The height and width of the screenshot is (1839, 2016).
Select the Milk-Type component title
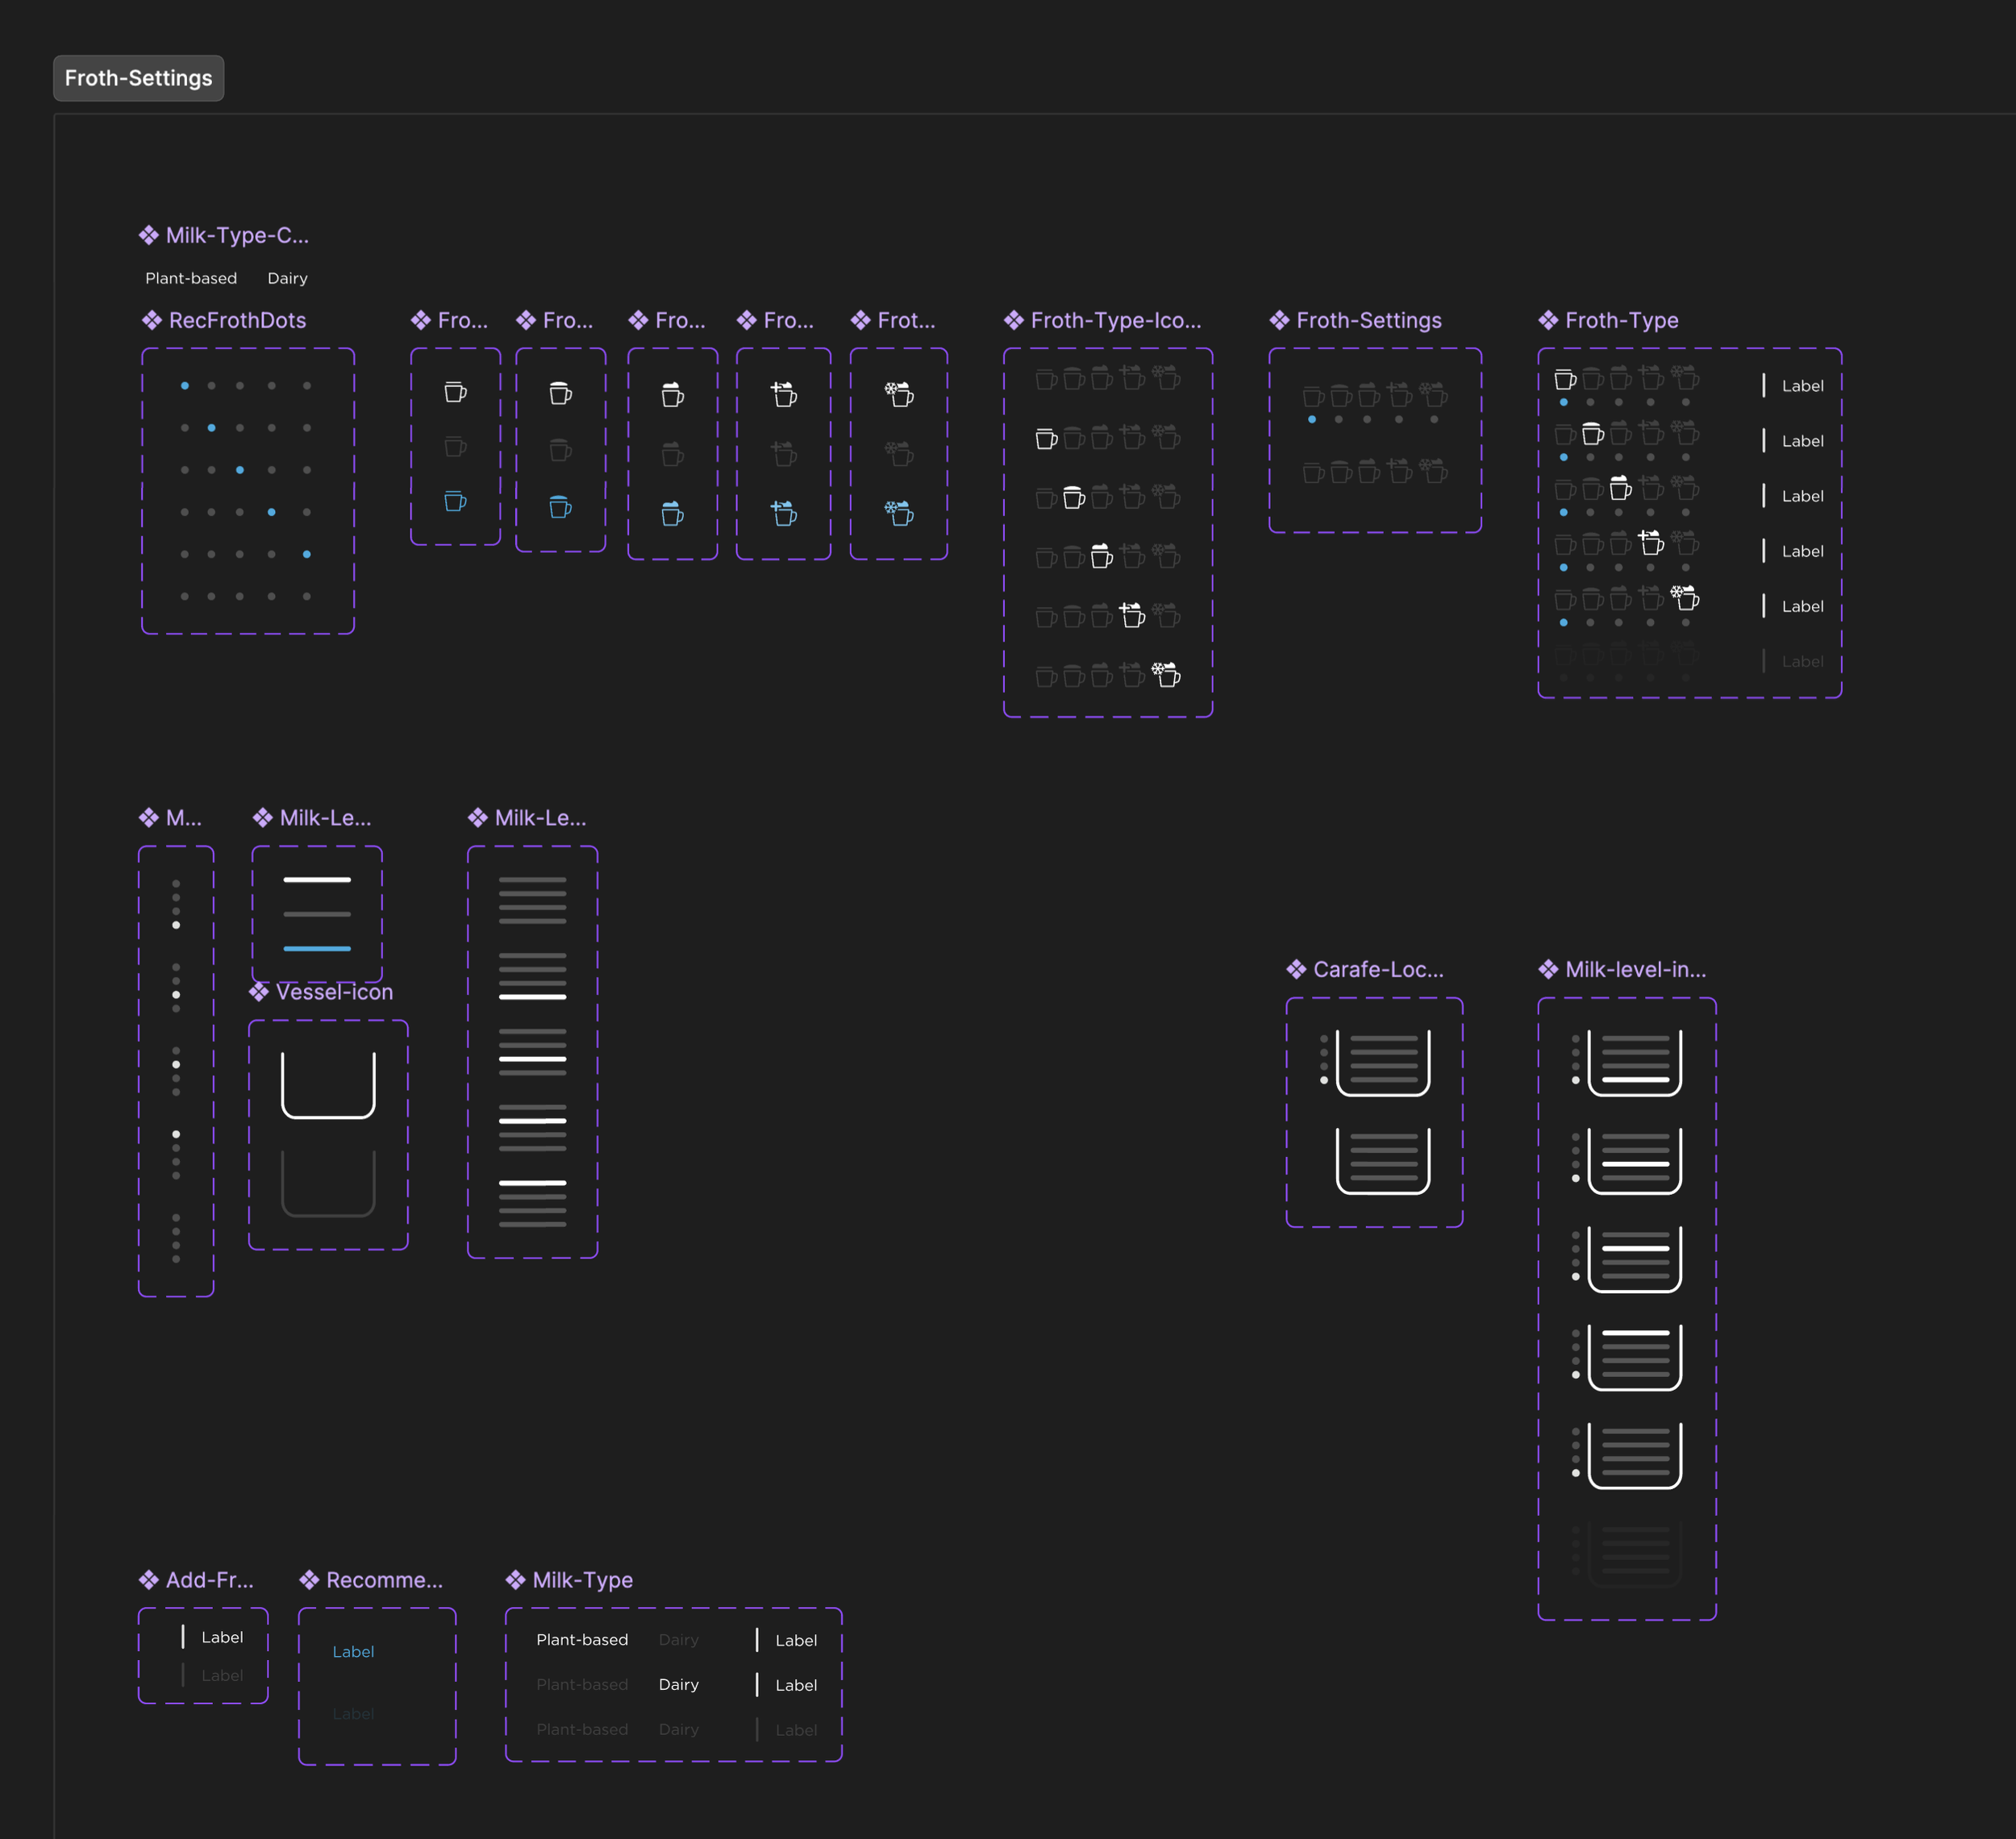(x=582, y=1580)
